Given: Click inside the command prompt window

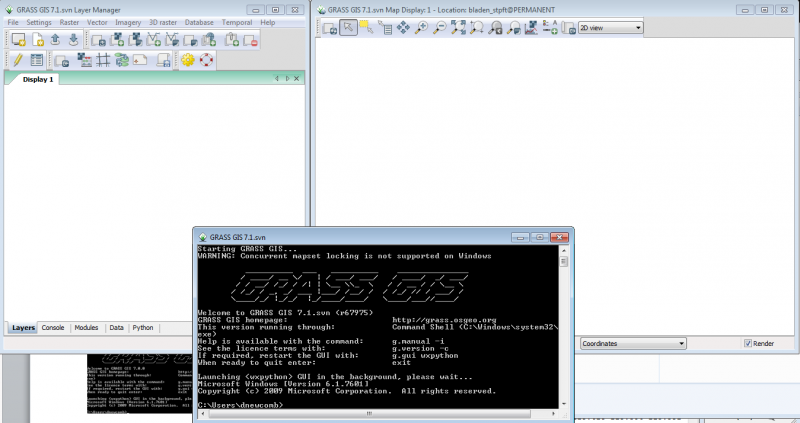Looking at the screenshot, I should tap(380, 380).
